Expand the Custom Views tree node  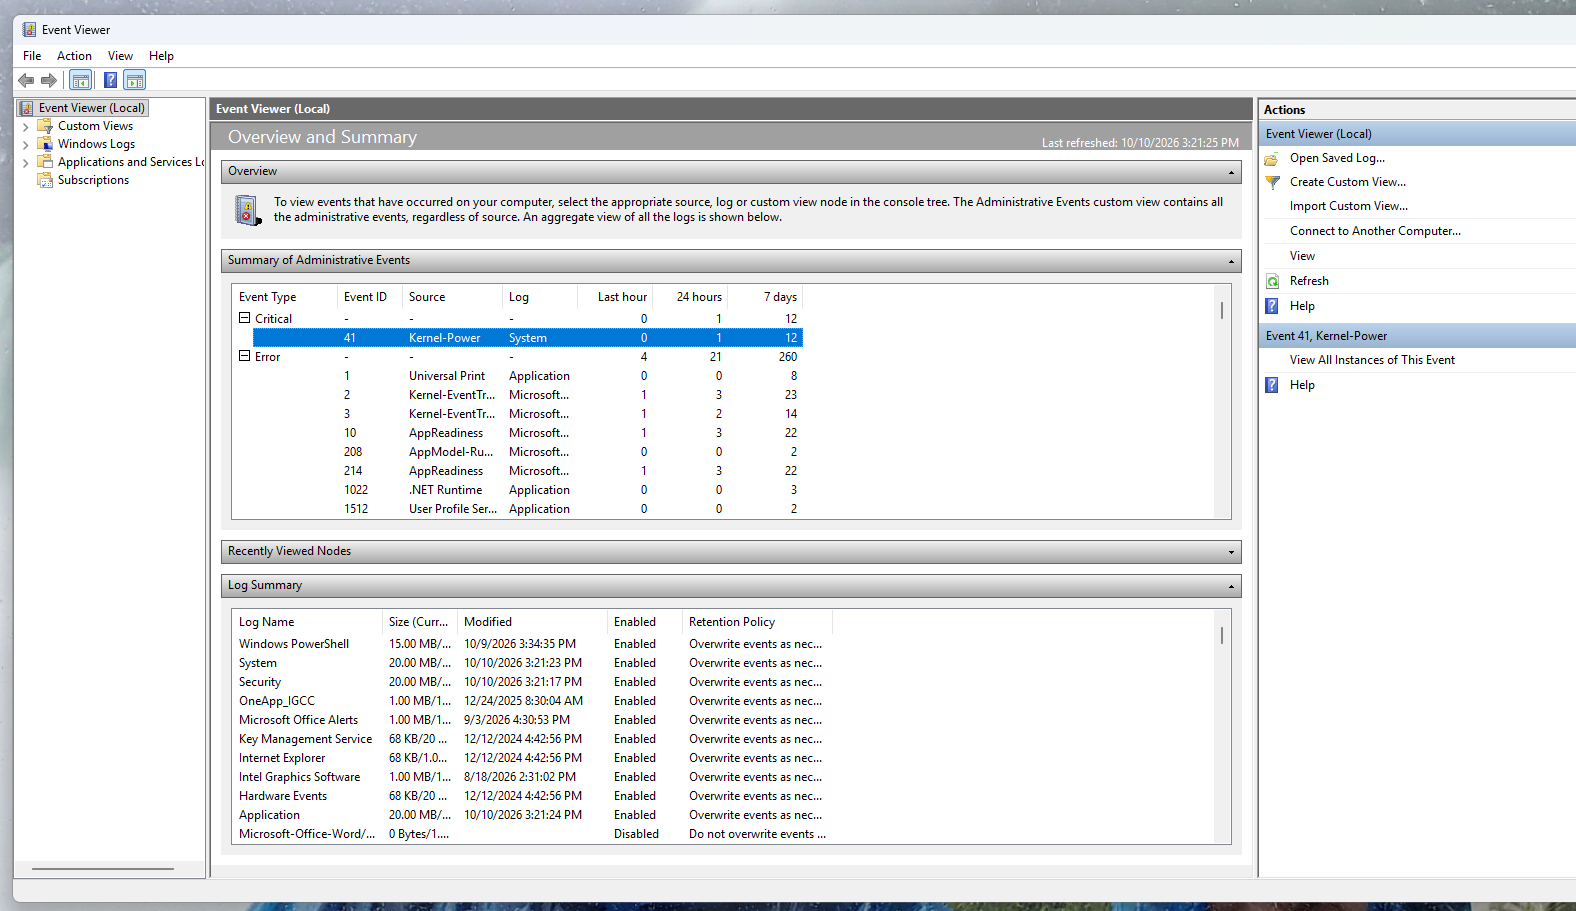click(x=25, y=127)
